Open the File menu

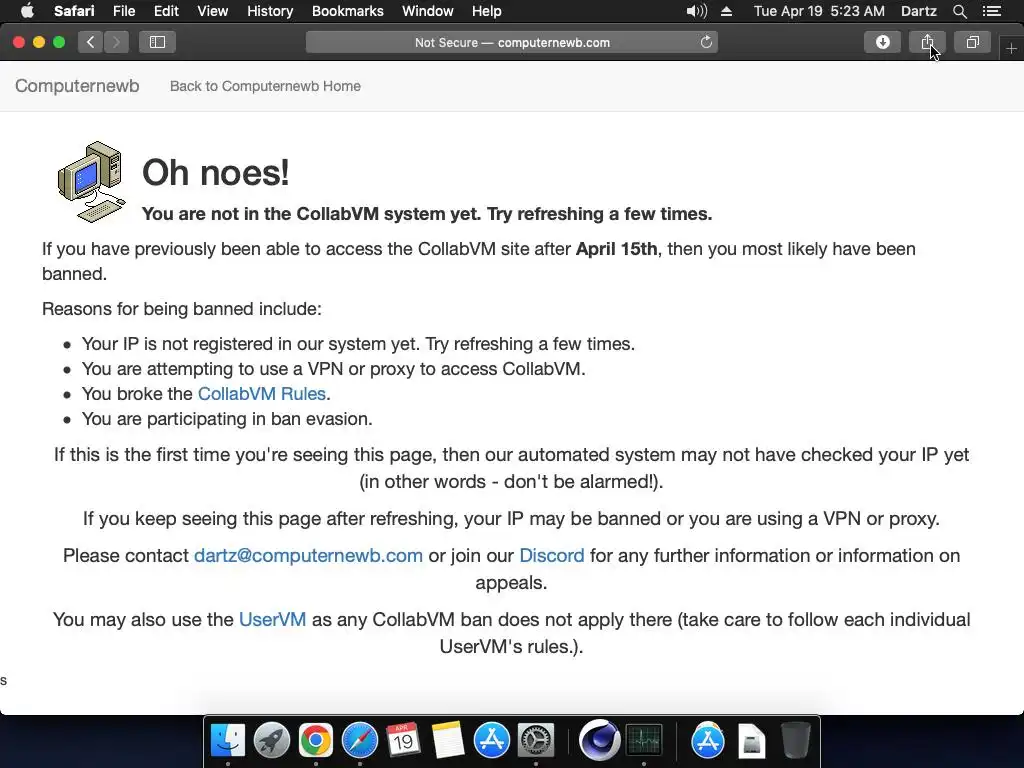click(123, 11)
